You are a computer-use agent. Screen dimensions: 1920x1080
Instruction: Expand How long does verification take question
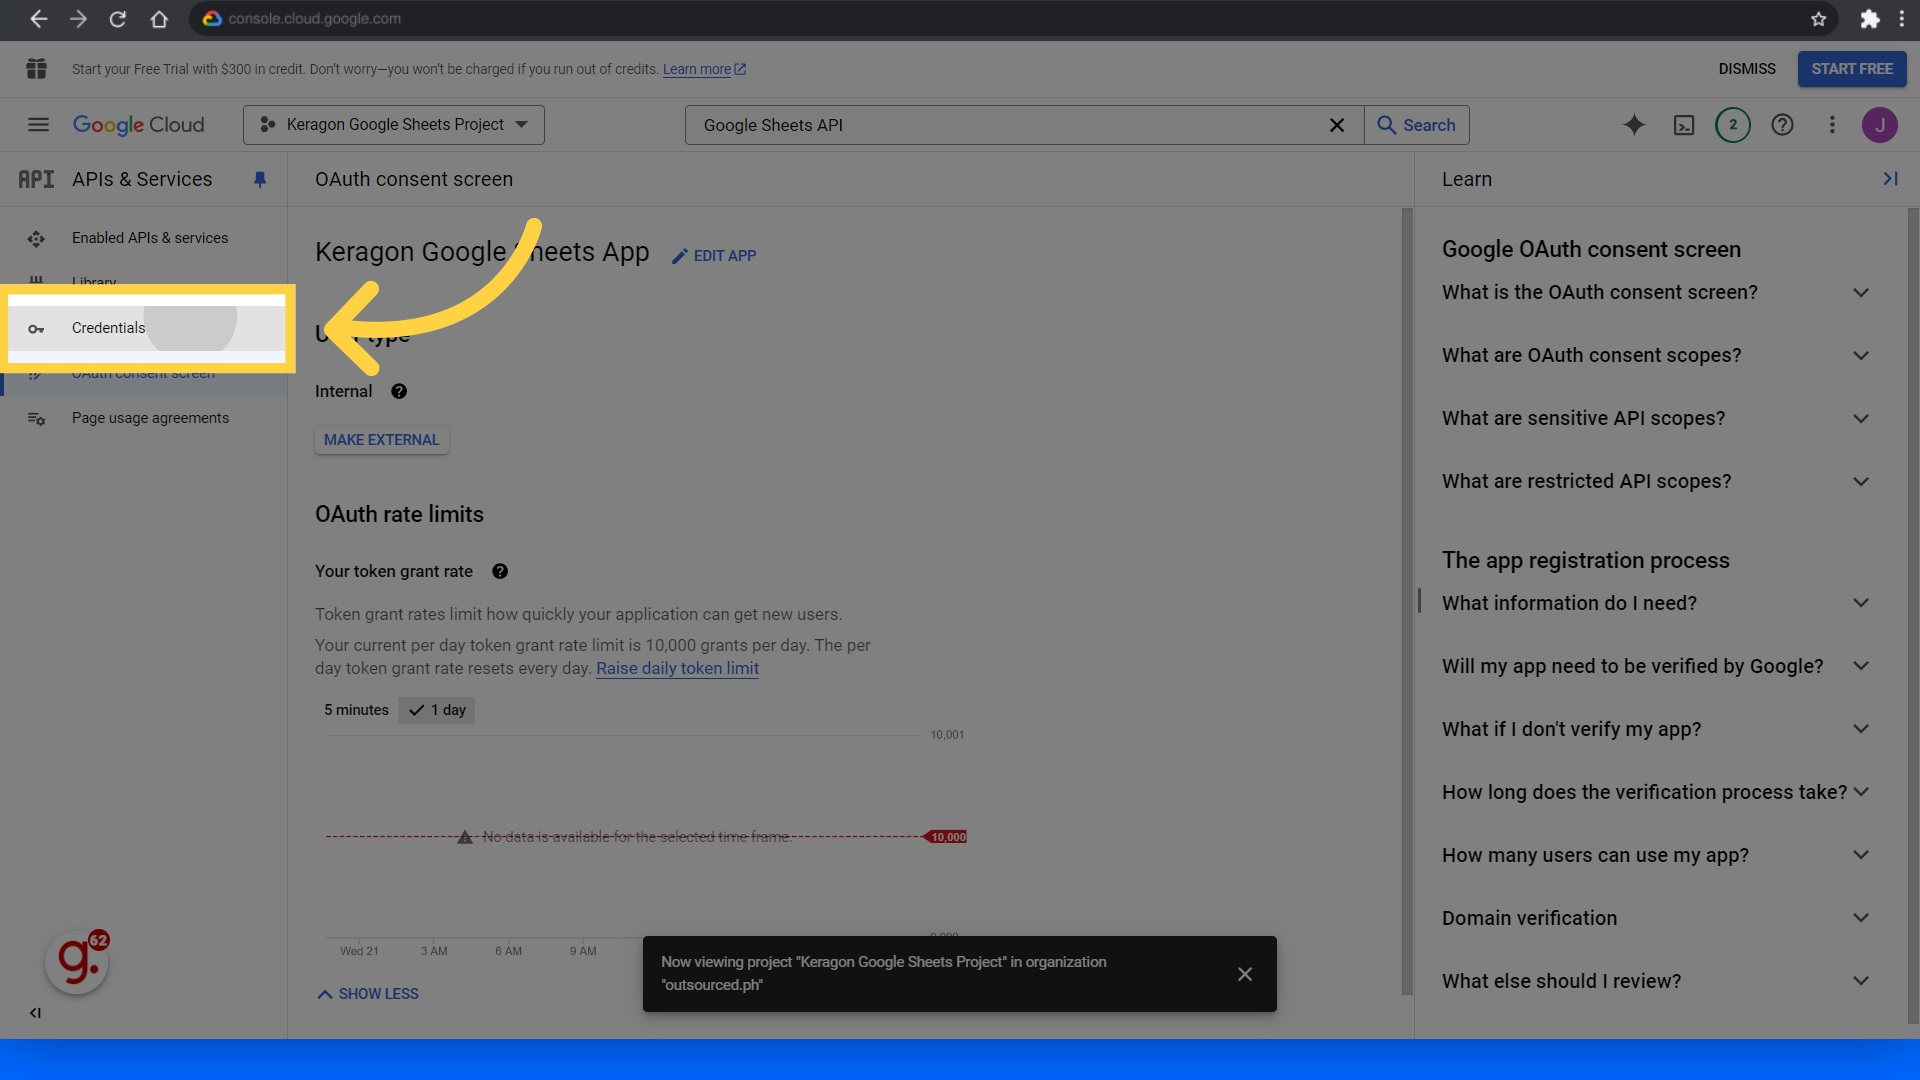[x=1655, y=792]
